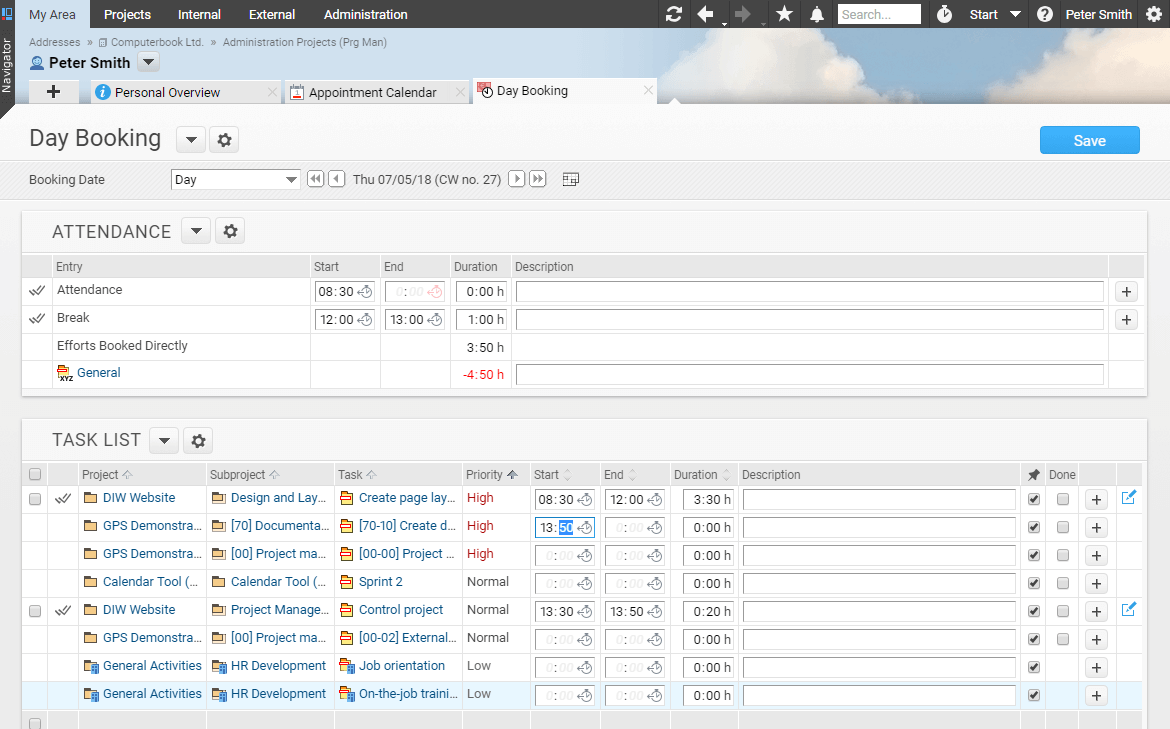Open the favorites star icon
Viewport: 1170px width, 729px height.
coord(784,14)
